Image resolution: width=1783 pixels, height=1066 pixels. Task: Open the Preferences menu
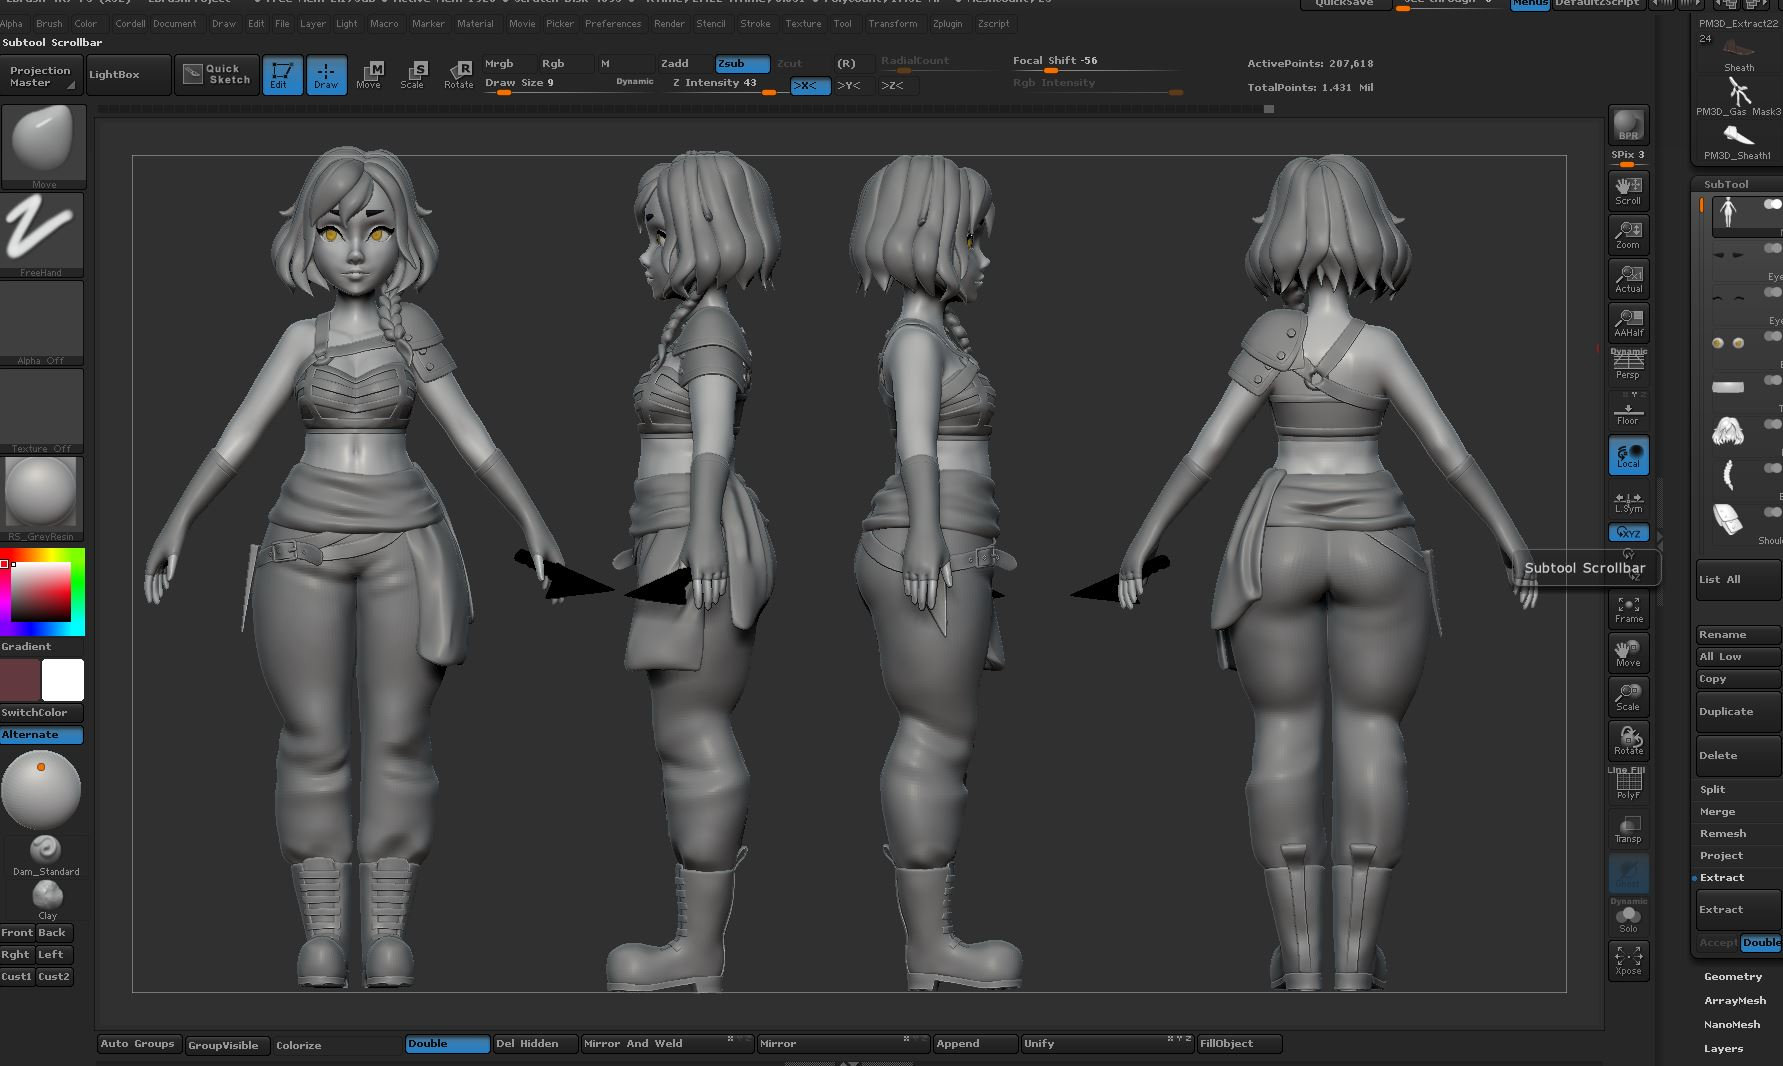[613, 24]
